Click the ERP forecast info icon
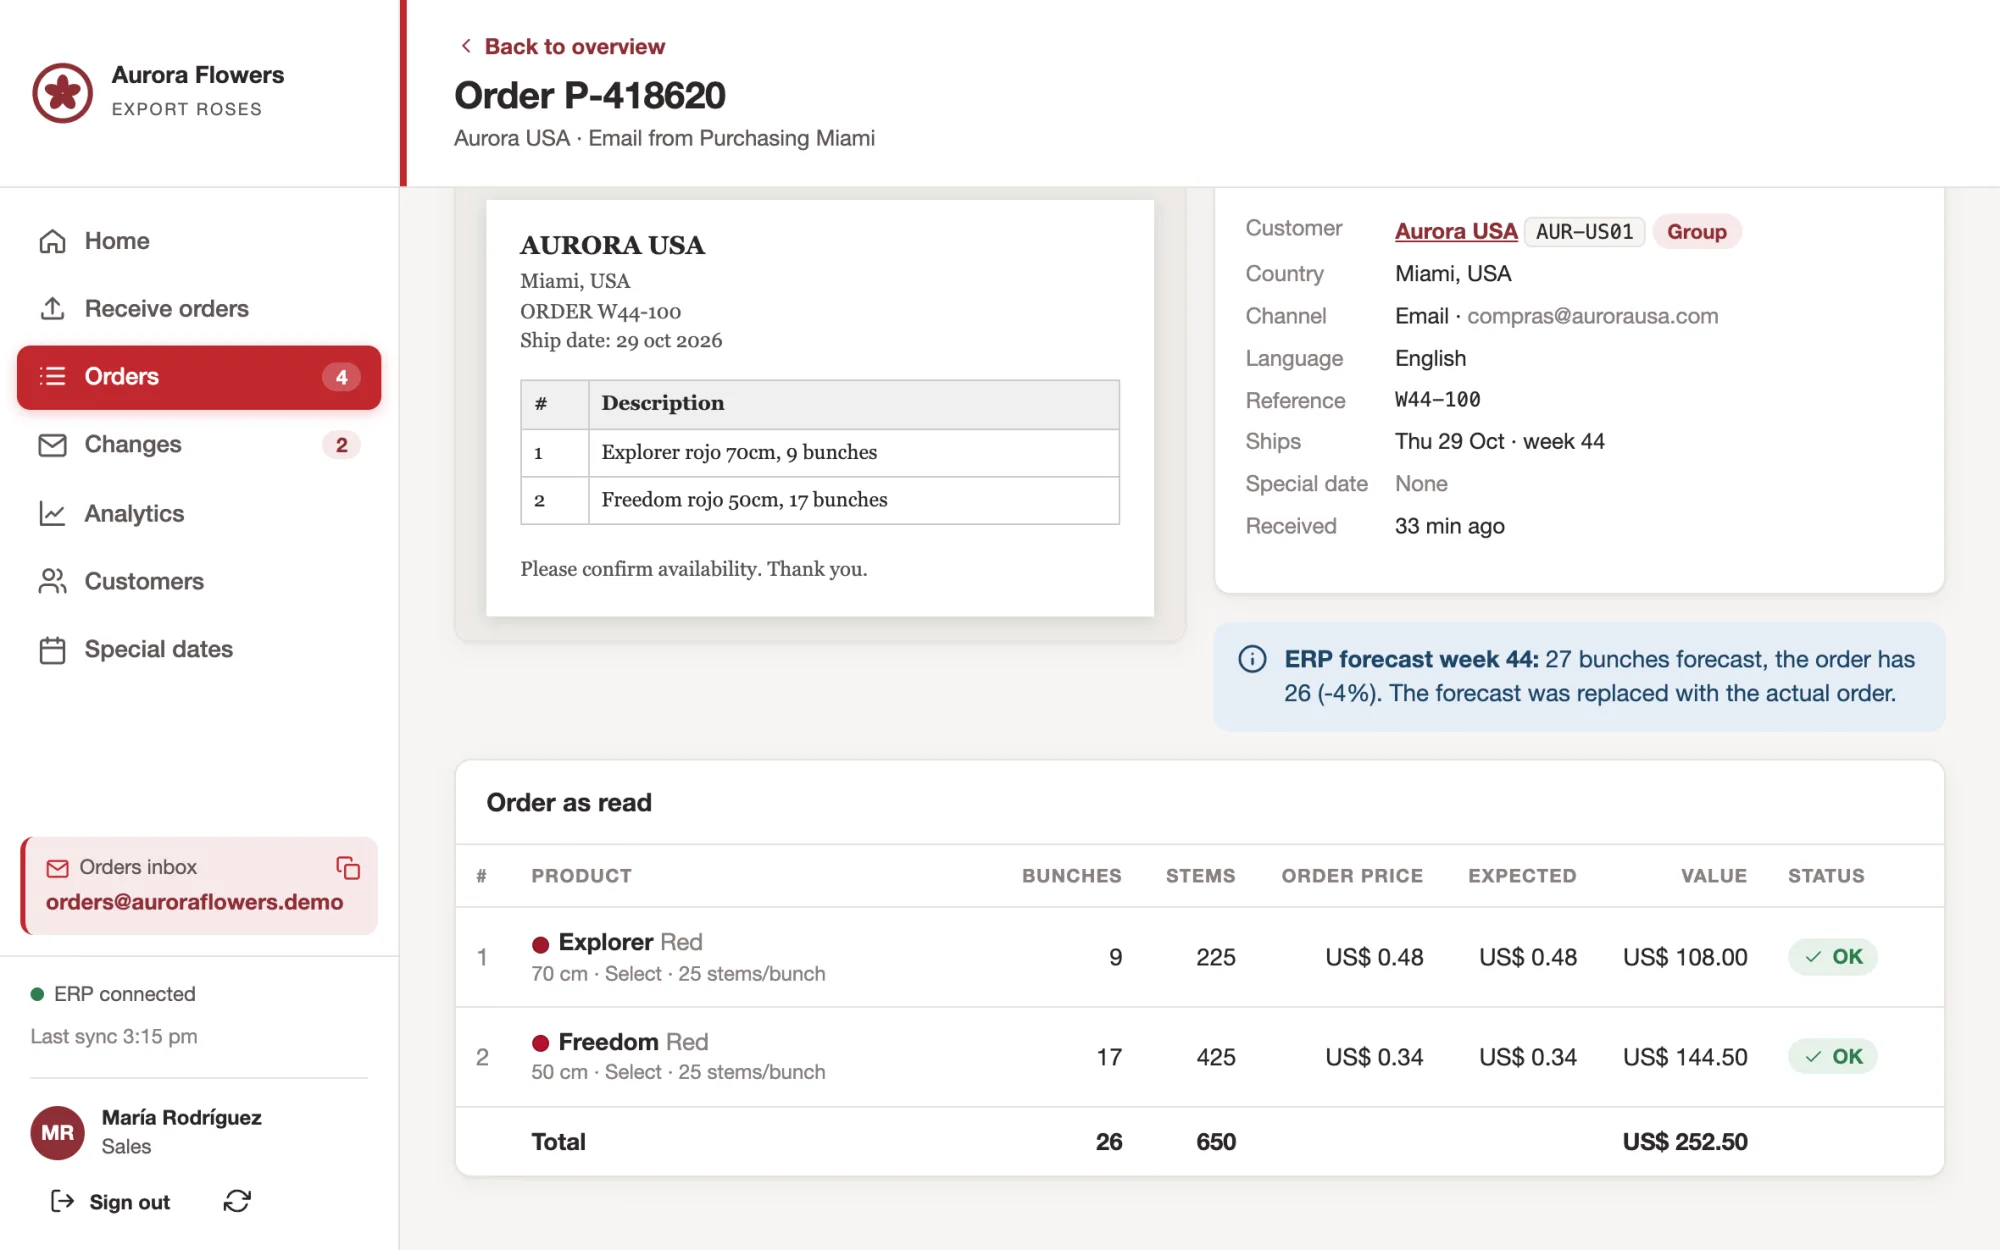This screenshot has width=2000, height=1250. 1252,659
